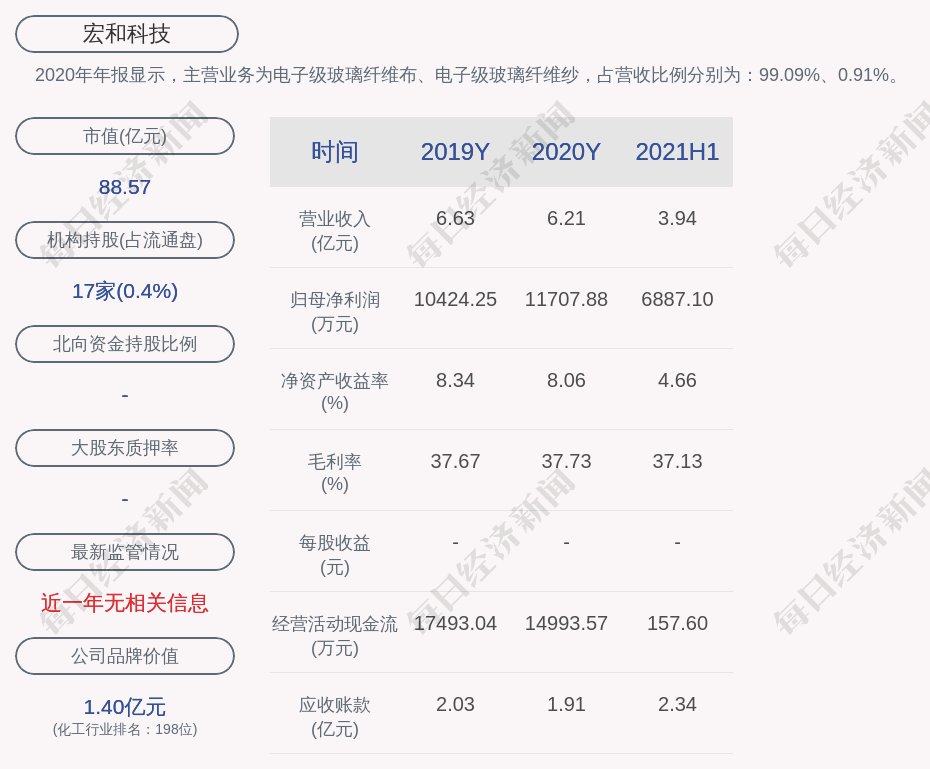
Task: Click the 最新监管情况 label
Action: 125,552
